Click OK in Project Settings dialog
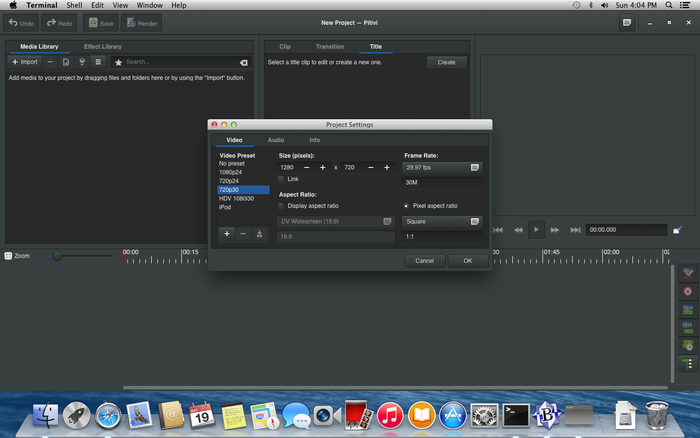The height and width of the screenshot is (438, 700). click(468, 260)
